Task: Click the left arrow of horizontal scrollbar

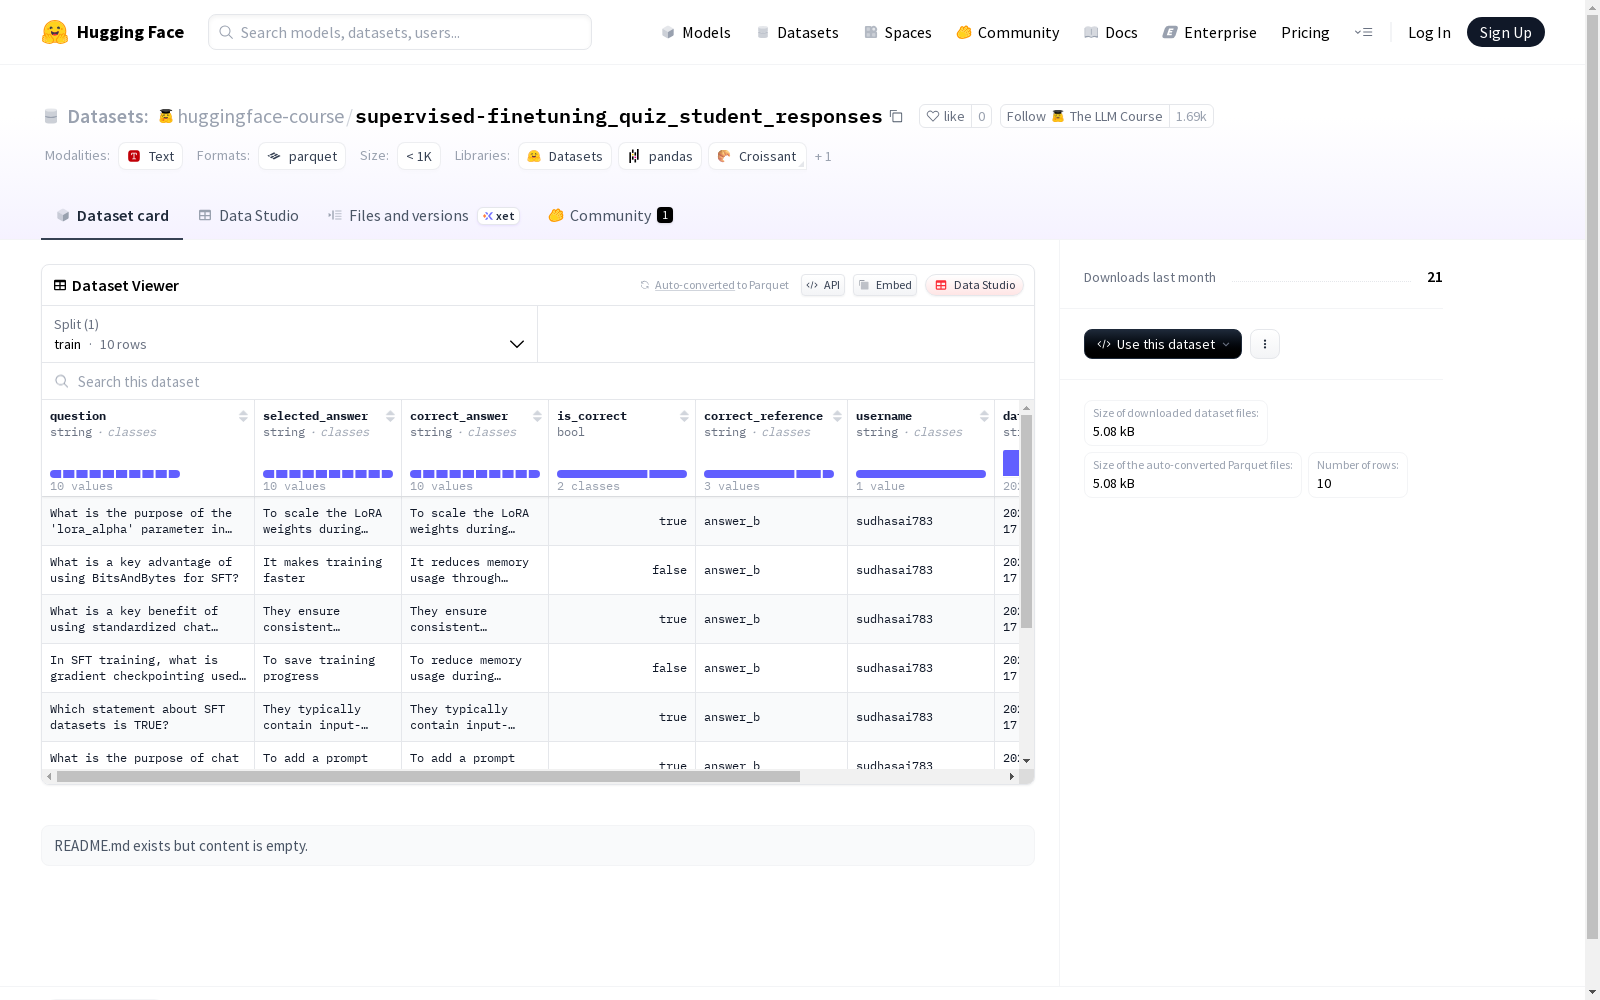Action: pos(49,776)
